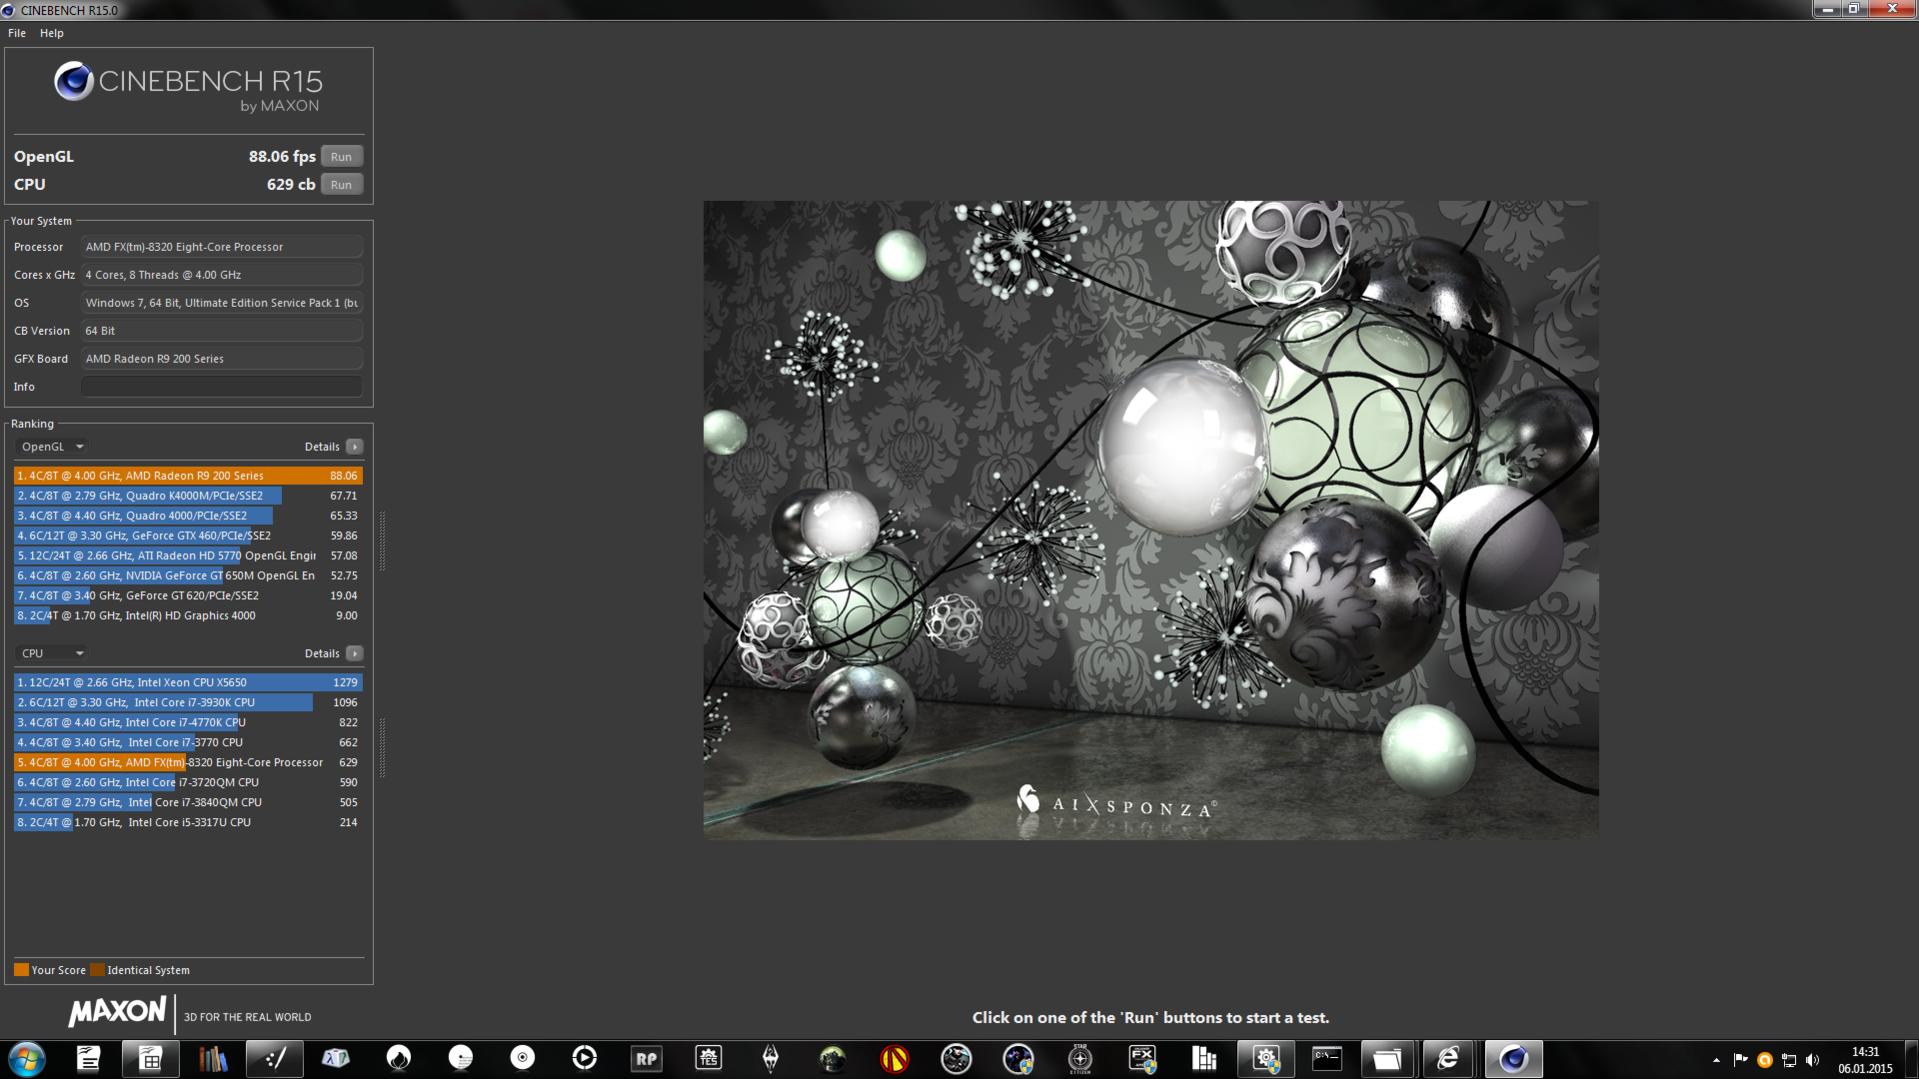Select the Quadro 4000/PCIe/SSE2 4.40 GHz row
Image resolution: width=1919 pixels, height=1079 pixels.
point(188,515)
